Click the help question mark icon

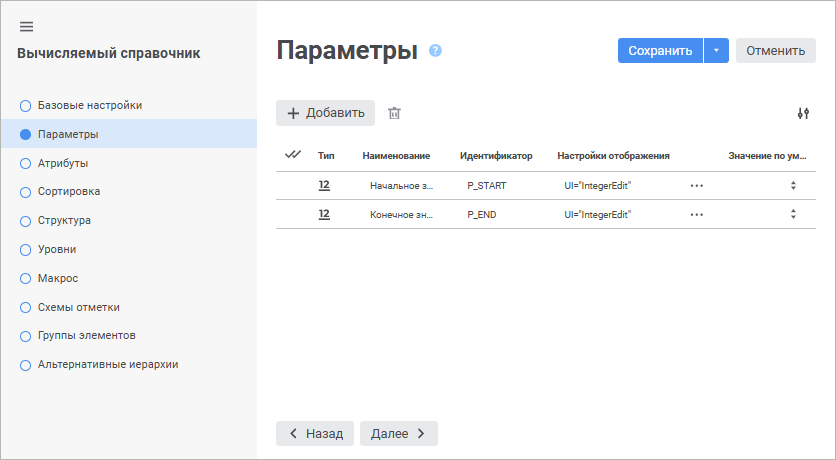pyautogui.click(x=435, y=50)
